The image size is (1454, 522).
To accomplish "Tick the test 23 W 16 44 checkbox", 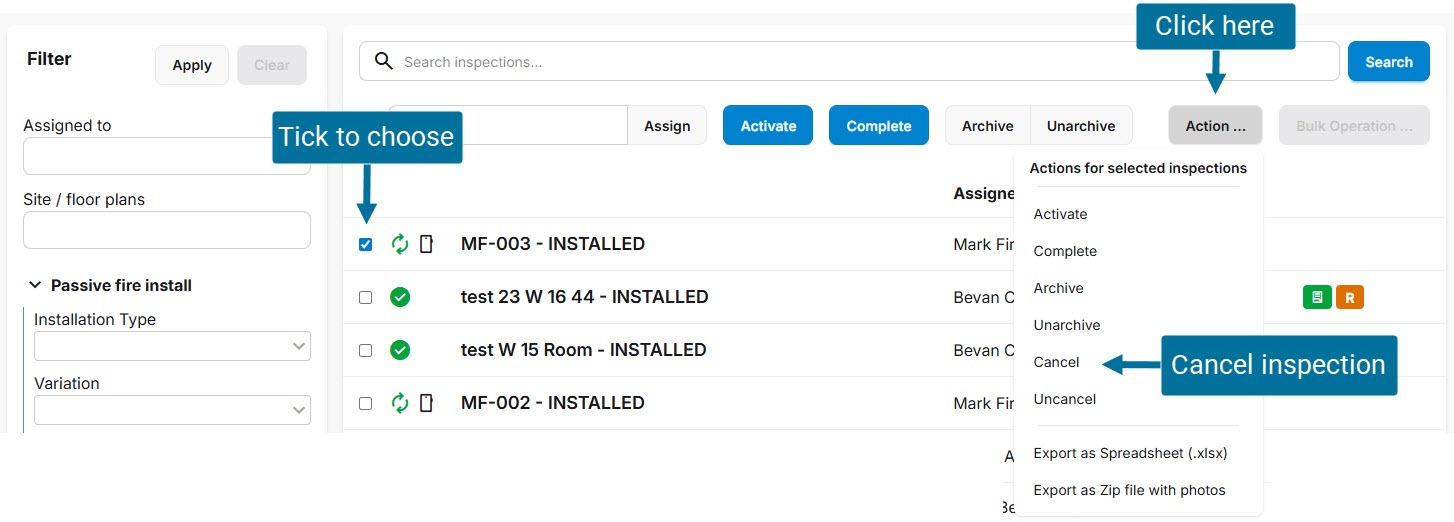I will click(365, 297).
